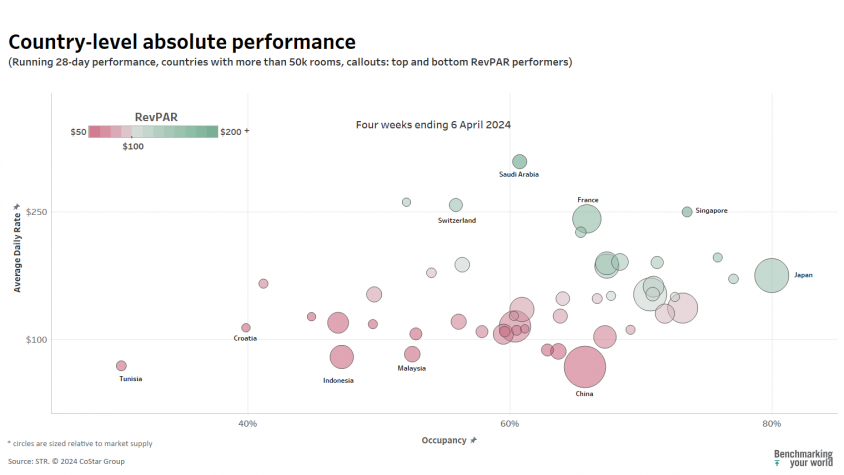Select the large China bubble
Screen dimensions: 844x475
(585, 367)
